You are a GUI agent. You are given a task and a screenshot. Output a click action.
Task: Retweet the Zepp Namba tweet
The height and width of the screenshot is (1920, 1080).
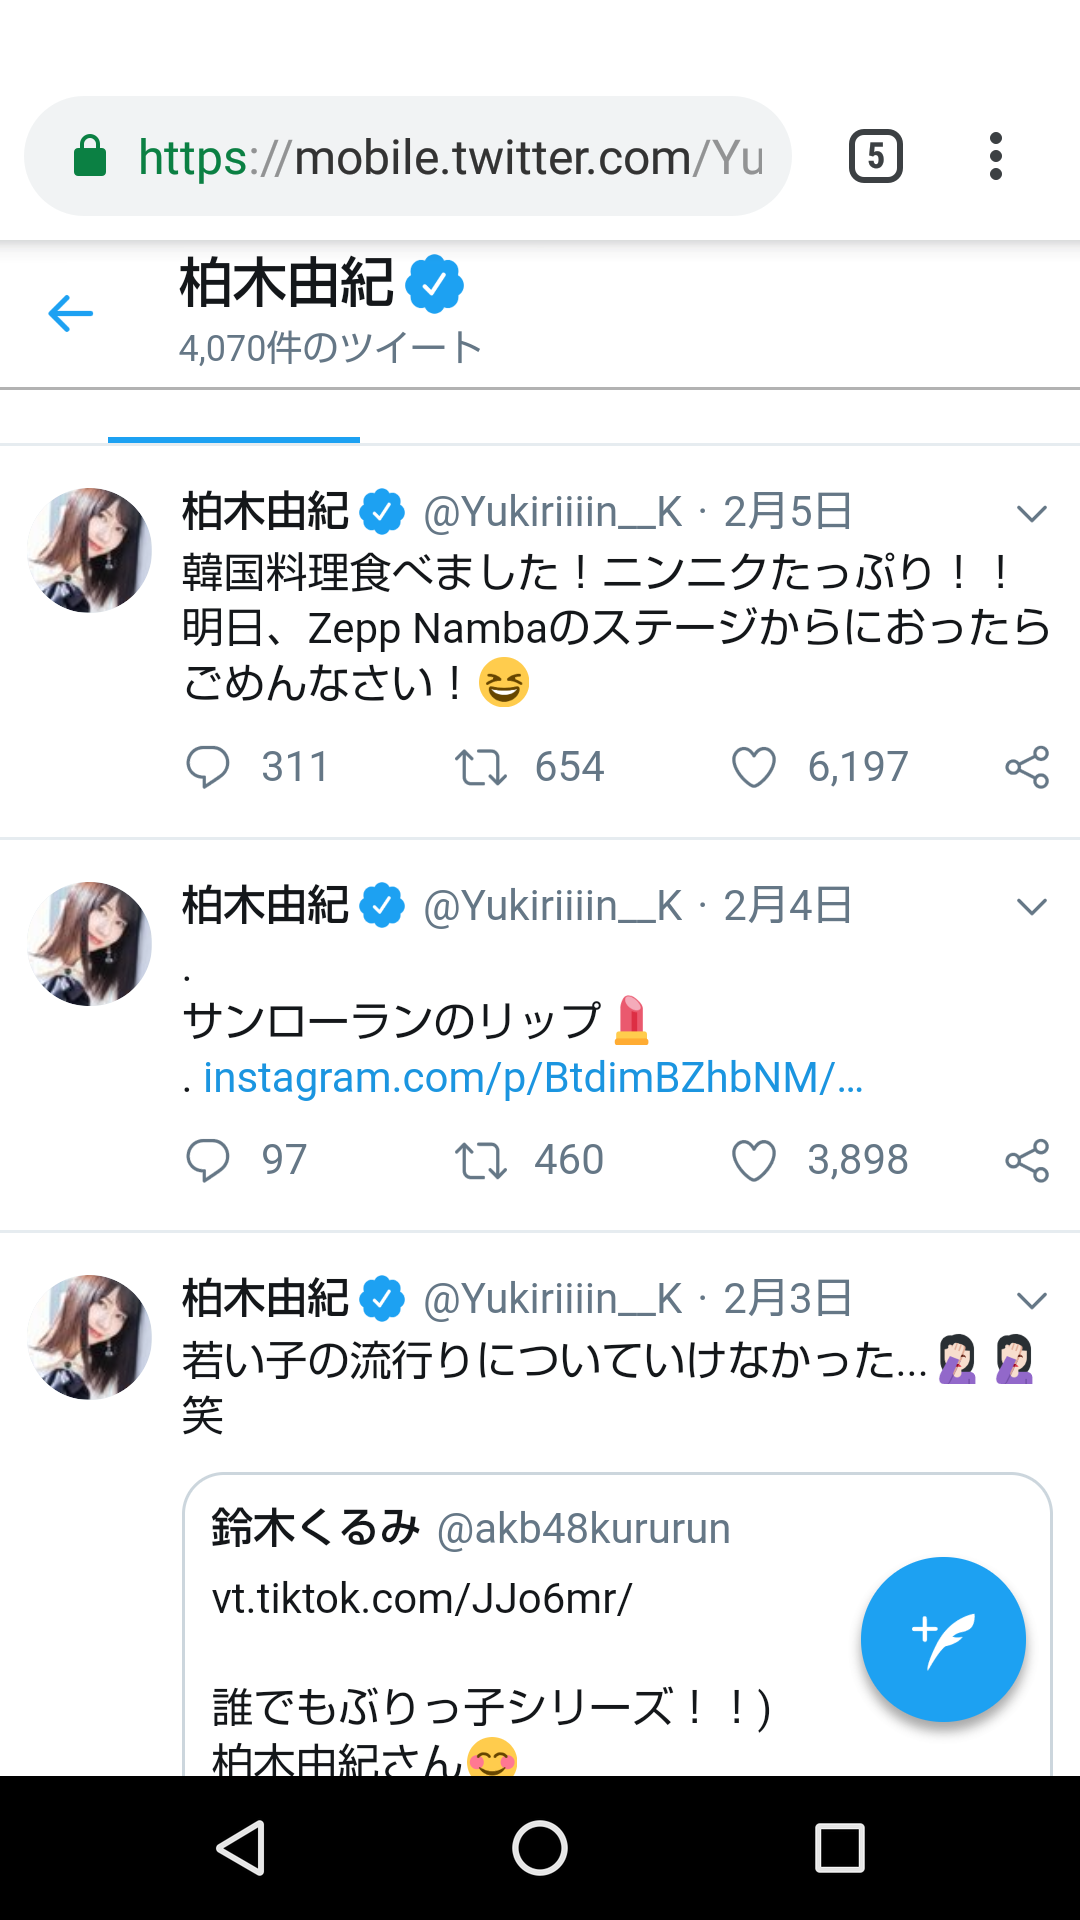481,767
